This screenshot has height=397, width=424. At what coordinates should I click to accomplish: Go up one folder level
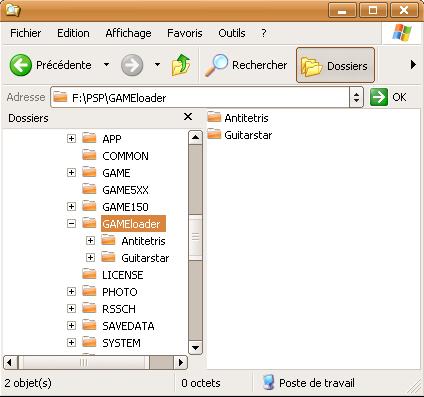click(181, 65)
